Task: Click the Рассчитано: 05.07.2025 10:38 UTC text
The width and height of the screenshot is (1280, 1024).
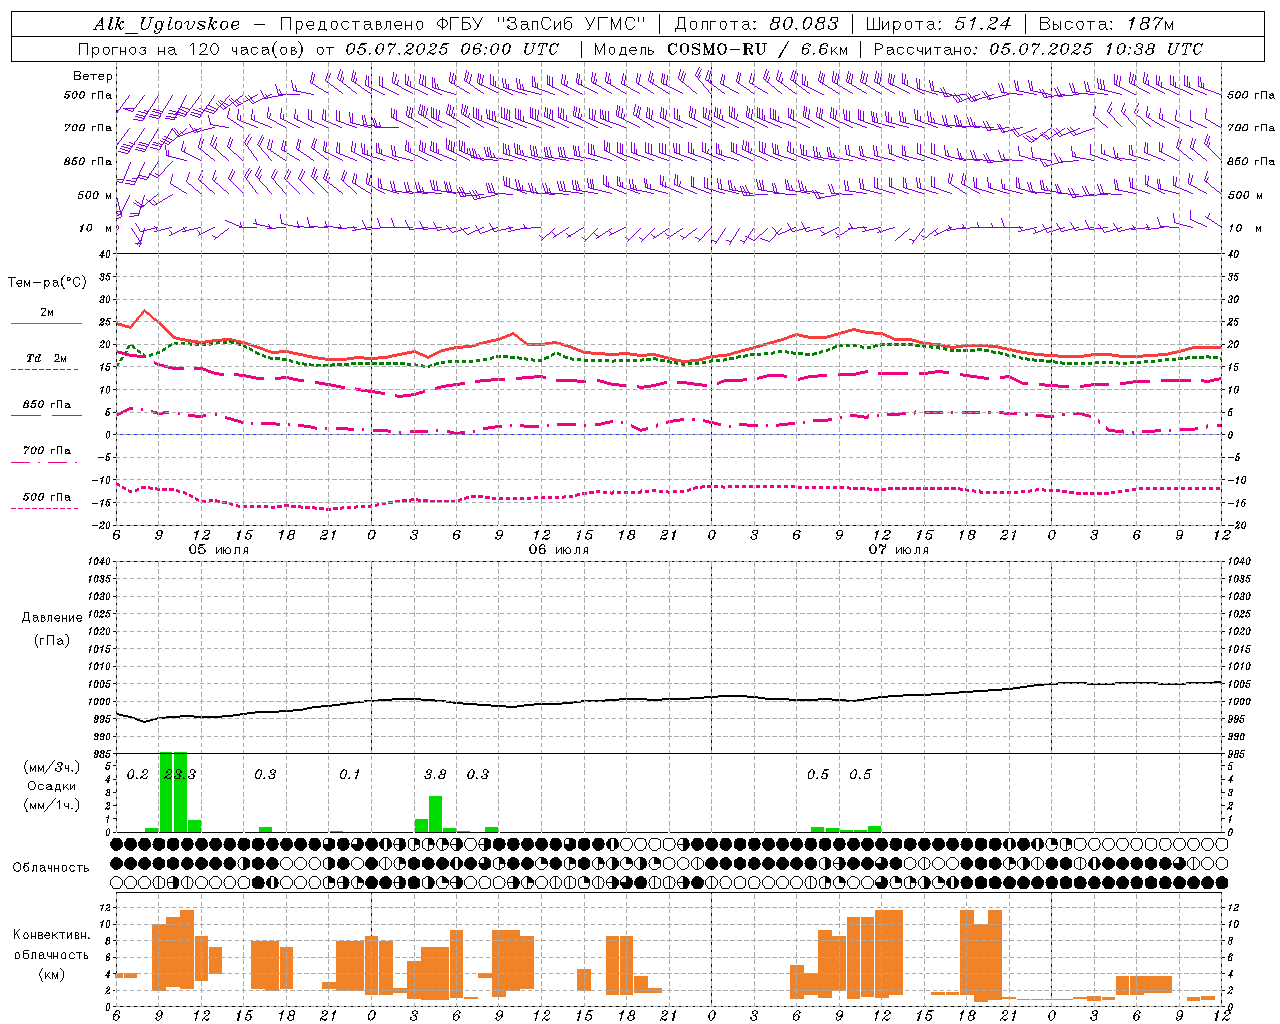Action: (x=1038, y=49)
